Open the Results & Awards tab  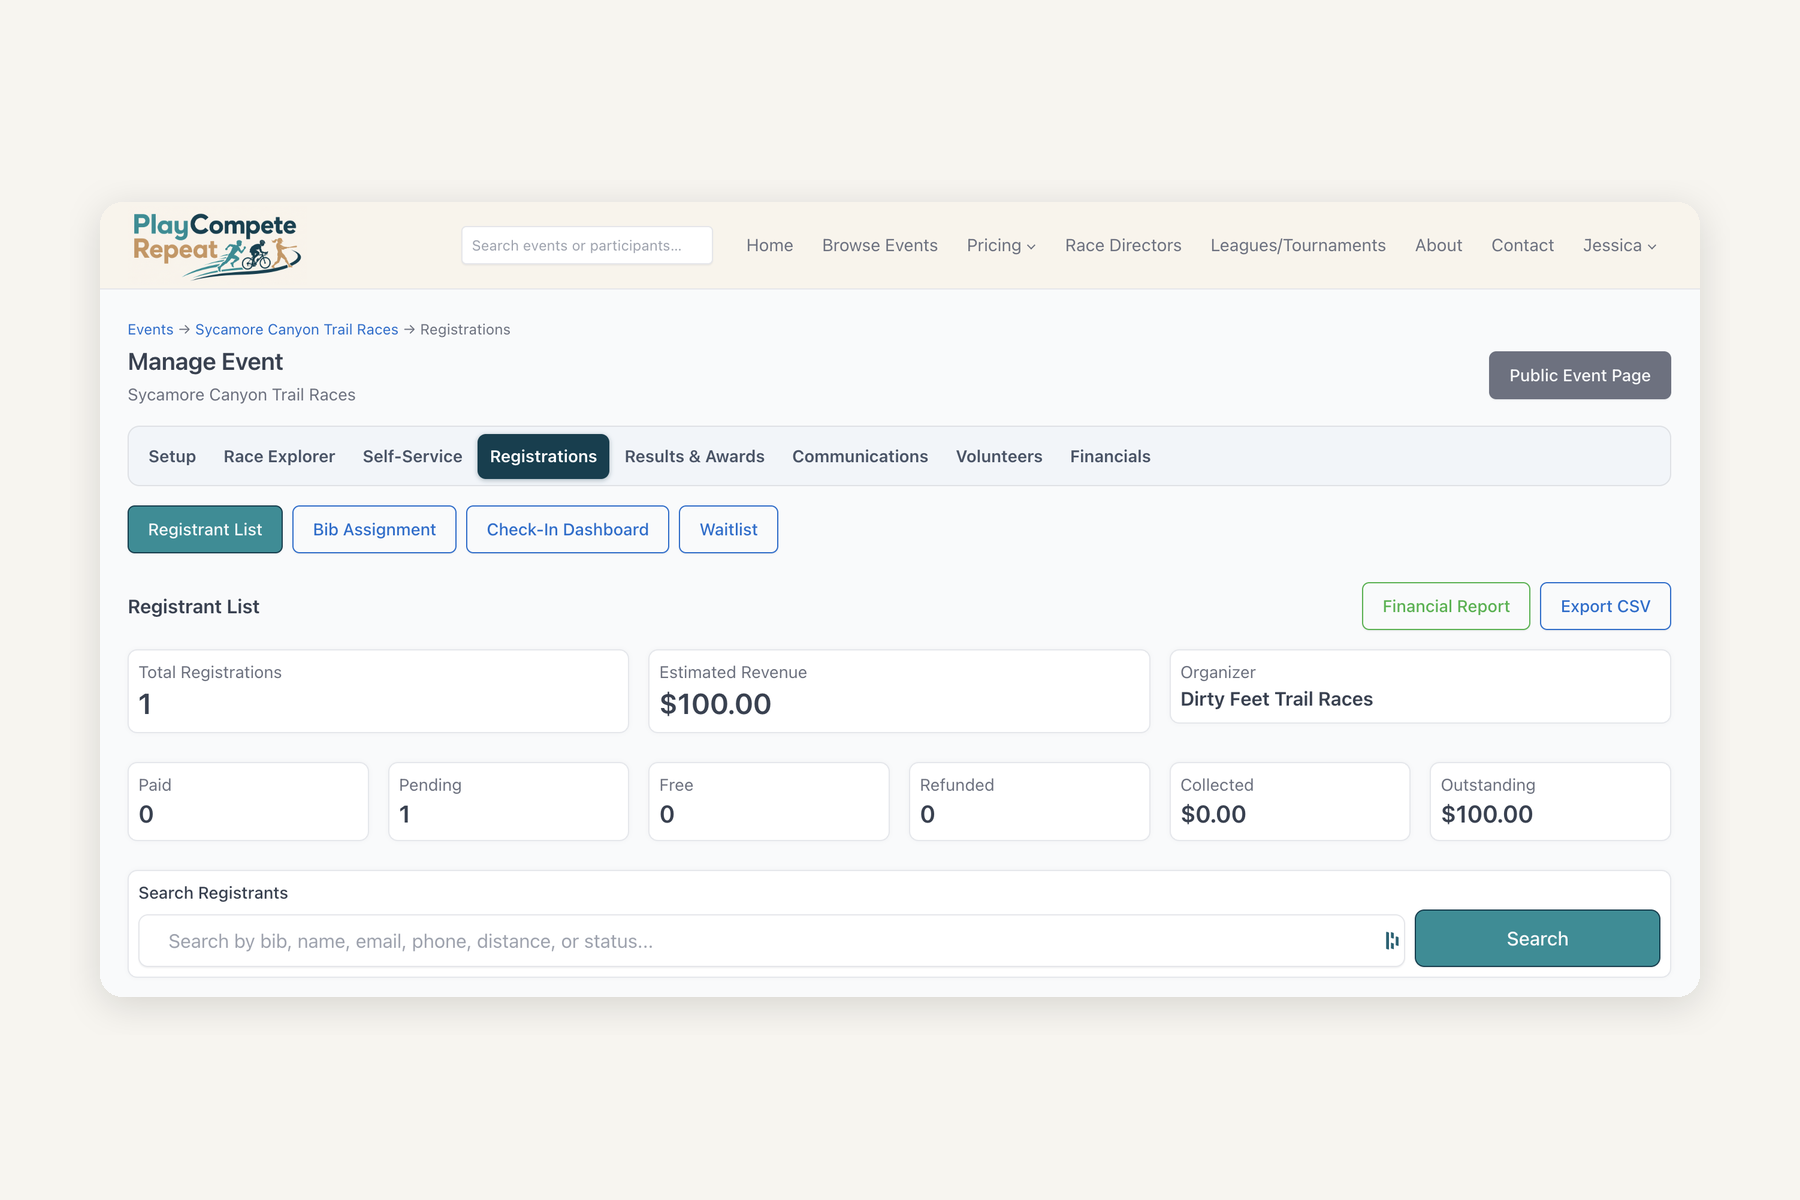pyautogui.click(x=694, y=456)
